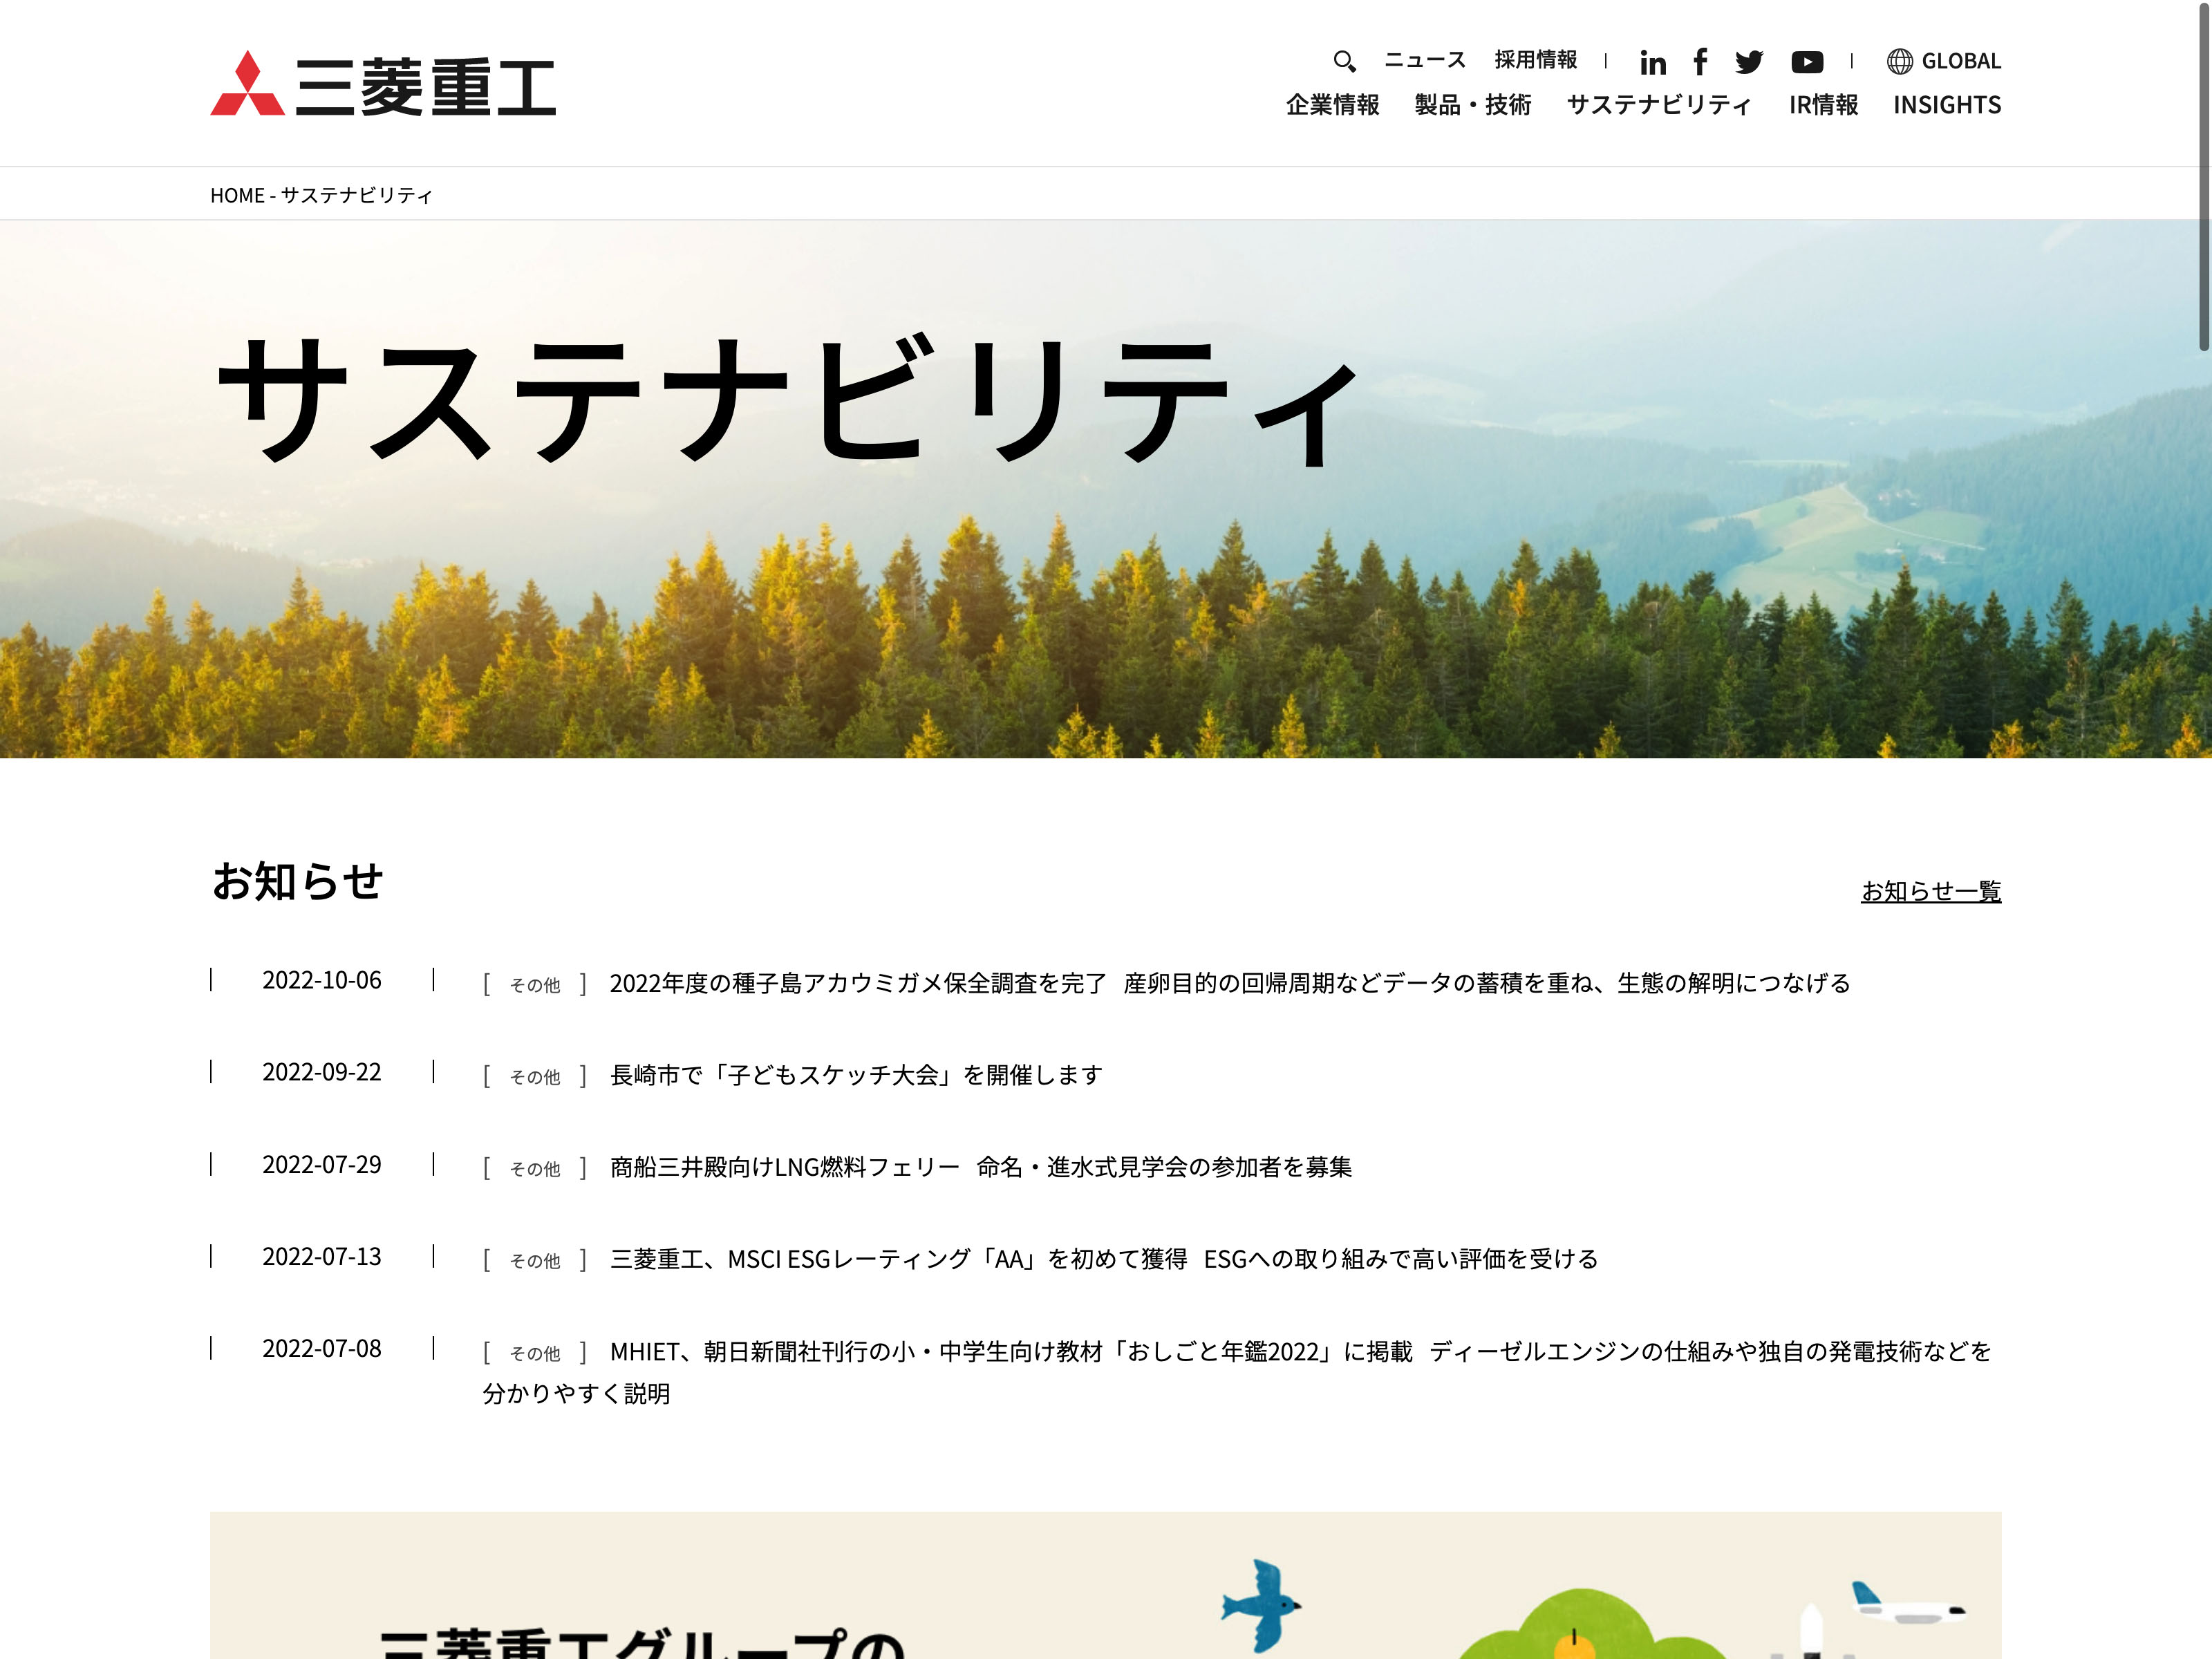Open the 長崎市 子どもスケッチ大会 news item
The width and height of the screenshot is (2212, 1659).
coord(856,1075)
